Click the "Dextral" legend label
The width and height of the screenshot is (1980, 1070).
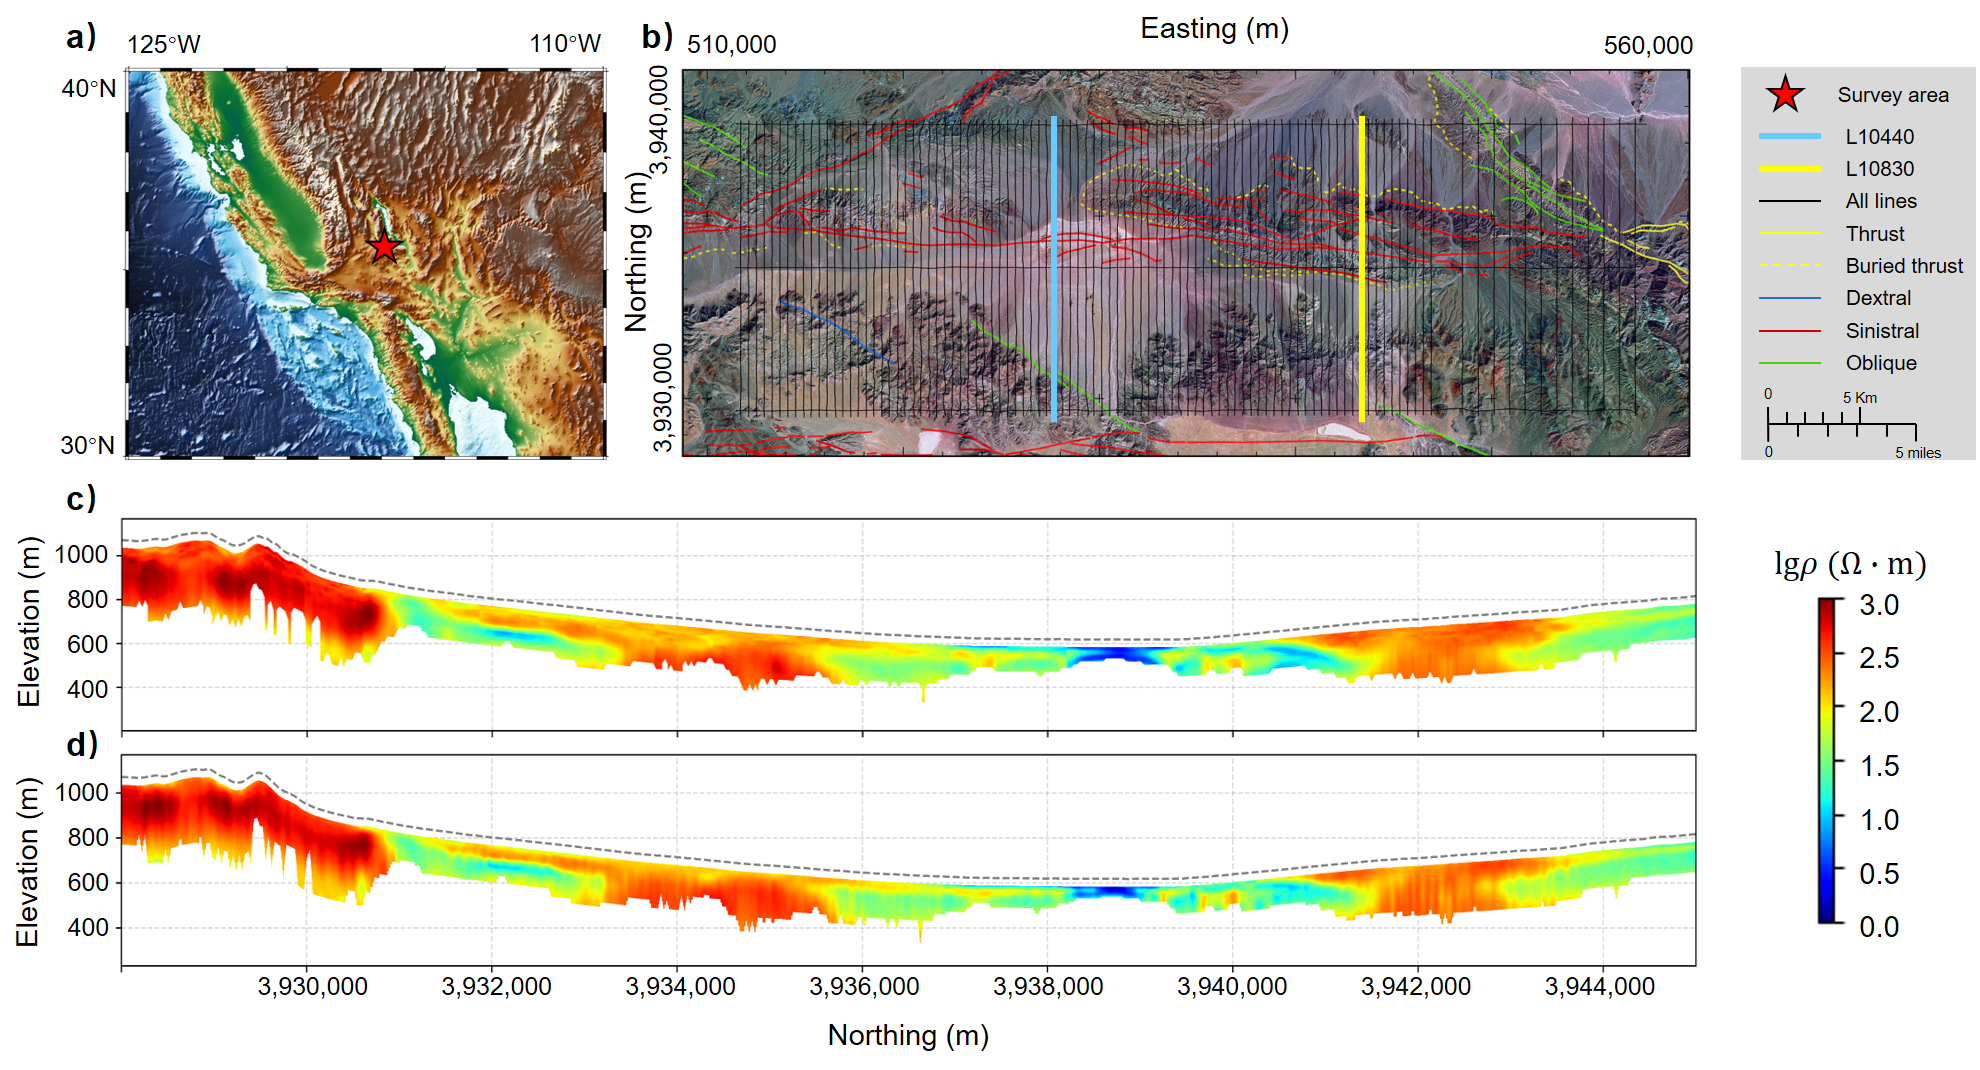pyautogui.click(x=1878, y=298)
